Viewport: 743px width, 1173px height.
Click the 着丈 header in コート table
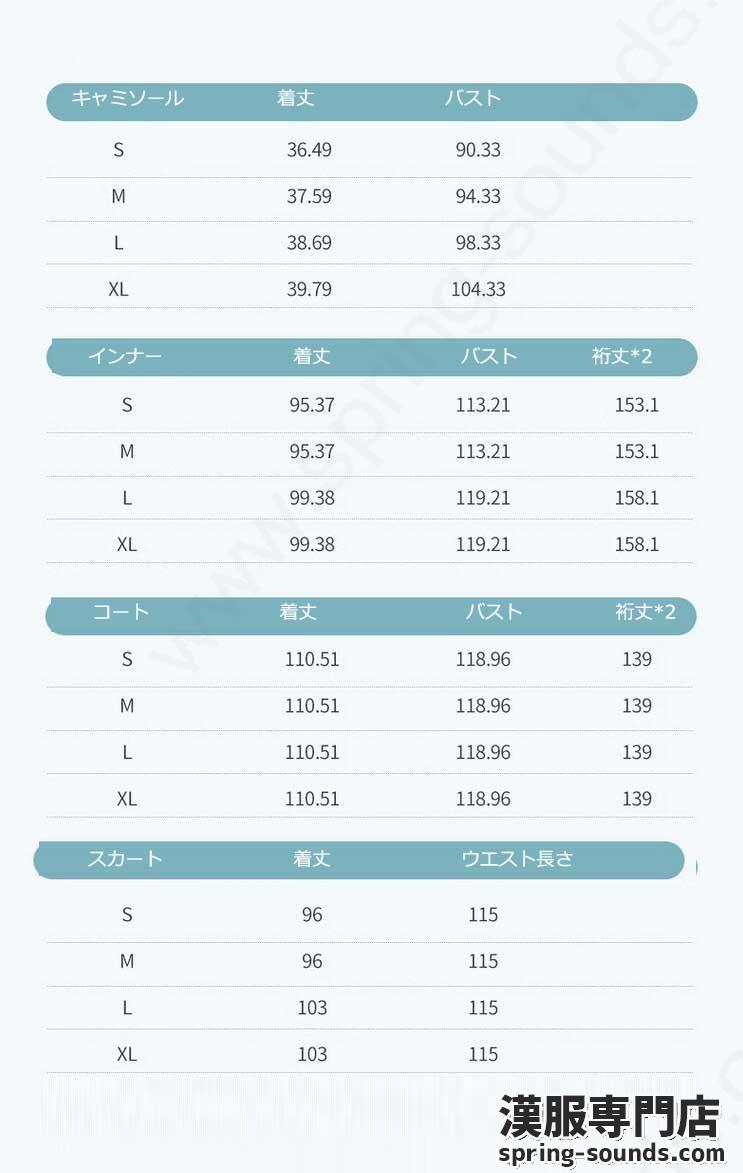tap(298, 612)
